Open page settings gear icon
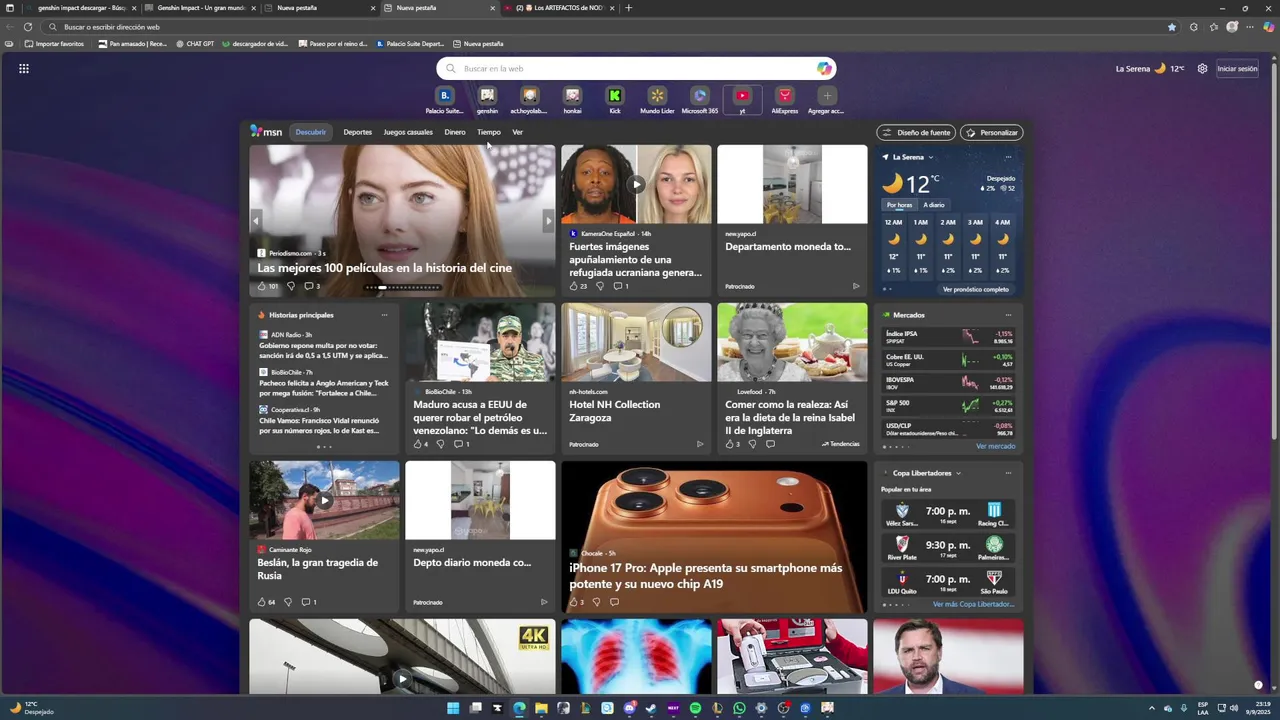Image resolution: width=1280 pixels, height=720 pixels. [1202, 69]
